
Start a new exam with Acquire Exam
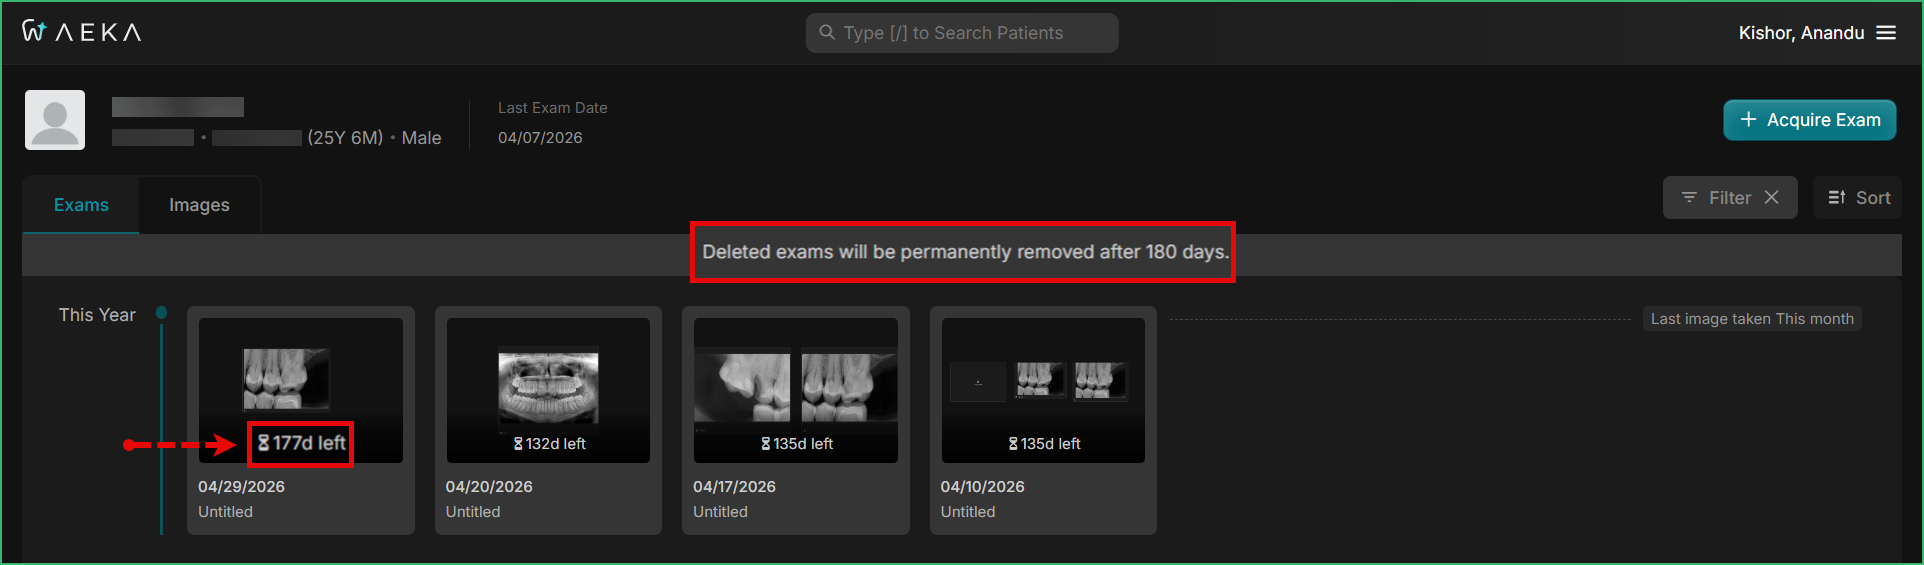click(x=1809, y=119)
